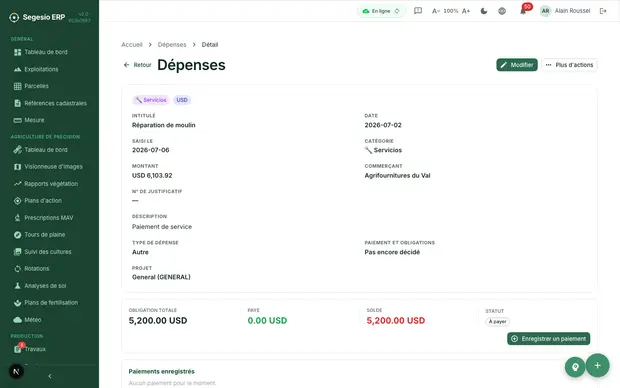
Task: Click the Visionneuse d'images map icon
Action: point(17,167)
